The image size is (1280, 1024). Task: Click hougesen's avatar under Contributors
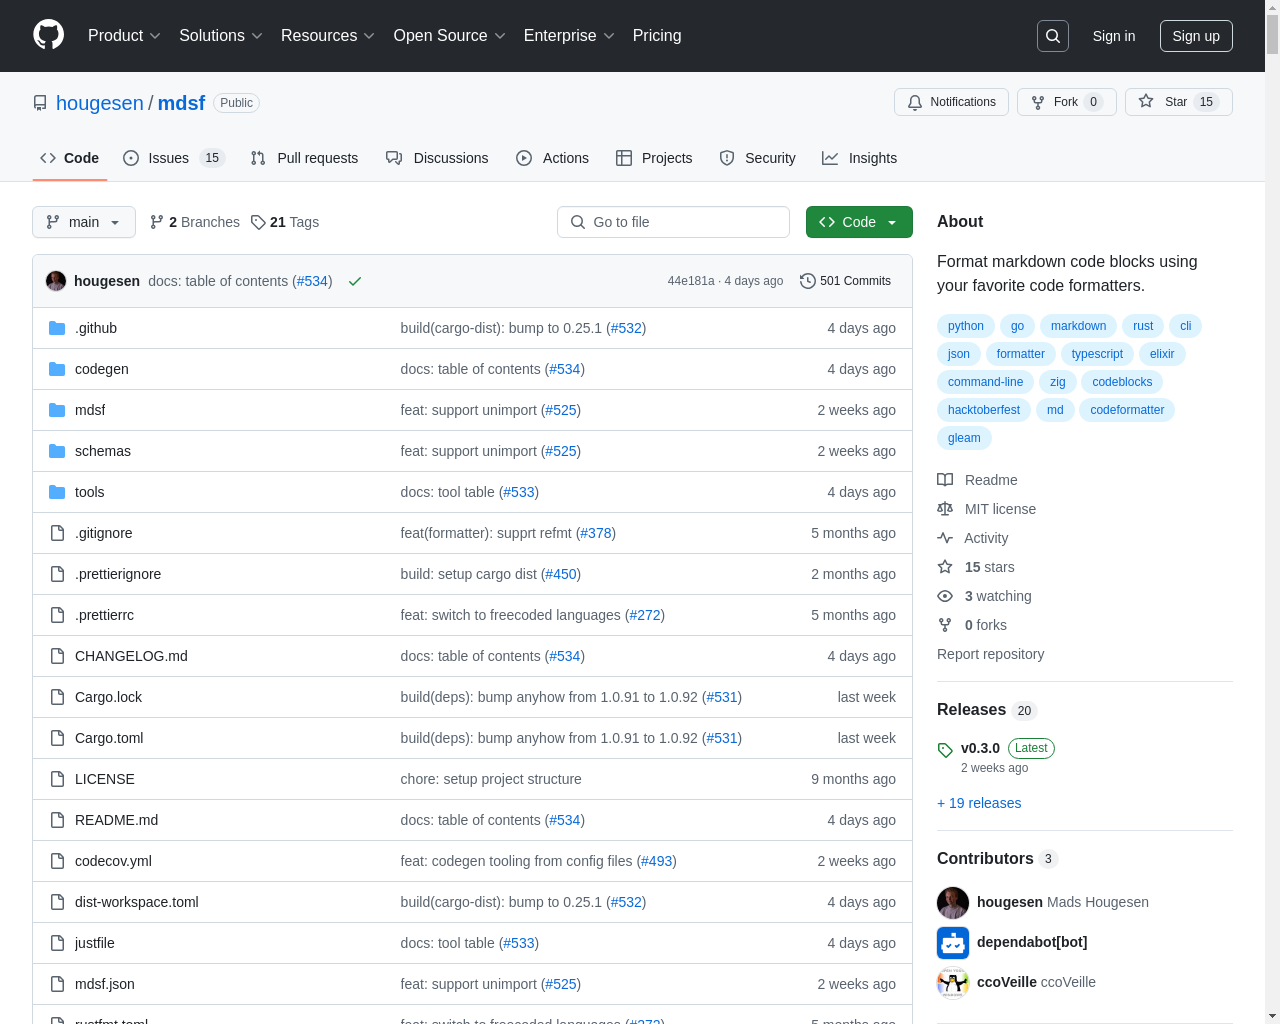tap(953, 903)
